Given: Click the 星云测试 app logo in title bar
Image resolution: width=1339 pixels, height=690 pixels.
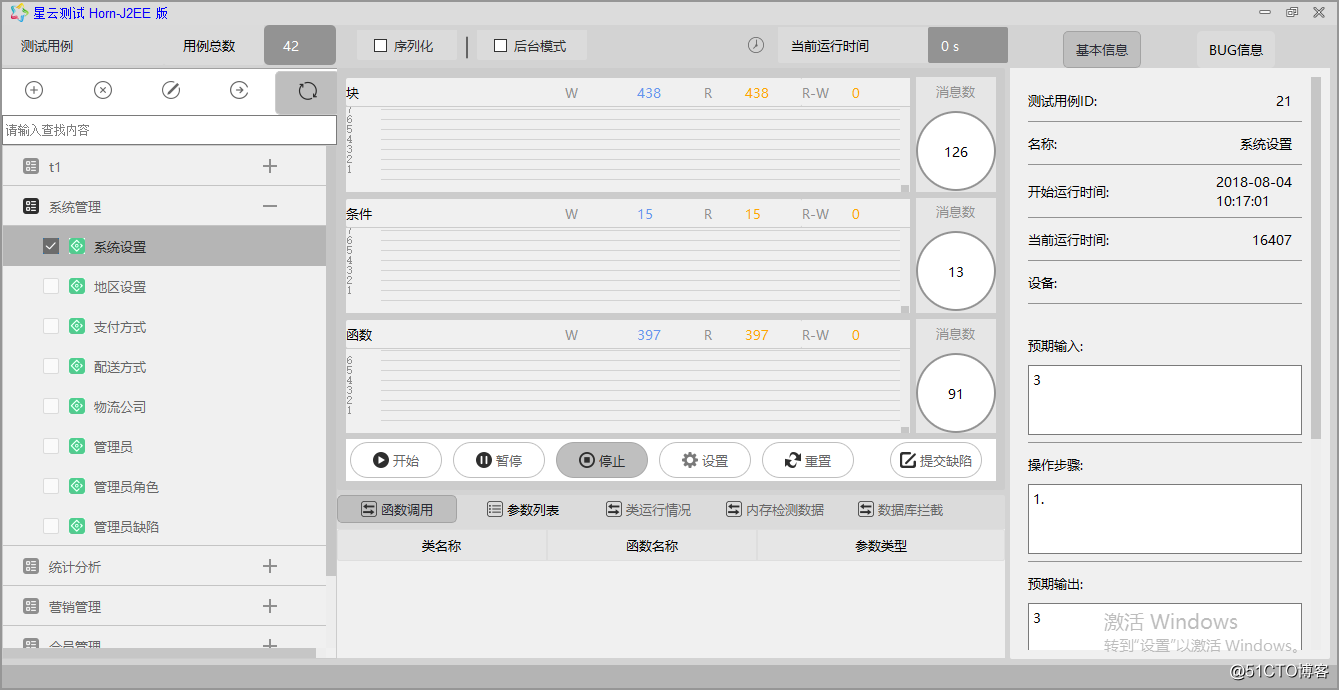Looking at the screenshot, I should coord(19,13).
